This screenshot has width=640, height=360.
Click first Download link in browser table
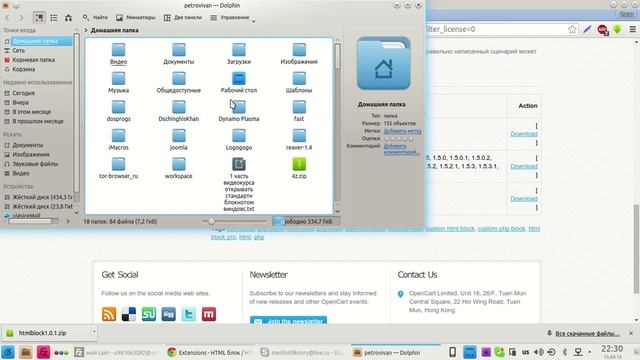pos(524,134)
